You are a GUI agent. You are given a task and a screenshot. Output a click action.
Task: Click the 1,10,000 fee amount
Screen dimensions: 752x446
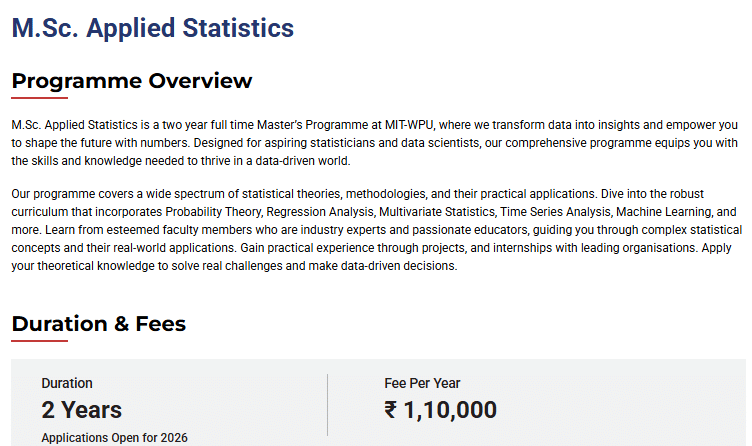pos(451,410)
